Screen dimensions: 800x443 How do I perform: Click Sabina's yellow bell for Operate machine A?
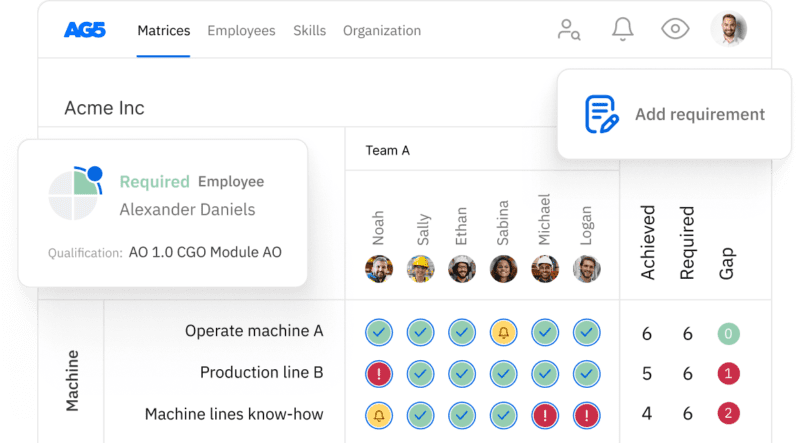point(503,332)
